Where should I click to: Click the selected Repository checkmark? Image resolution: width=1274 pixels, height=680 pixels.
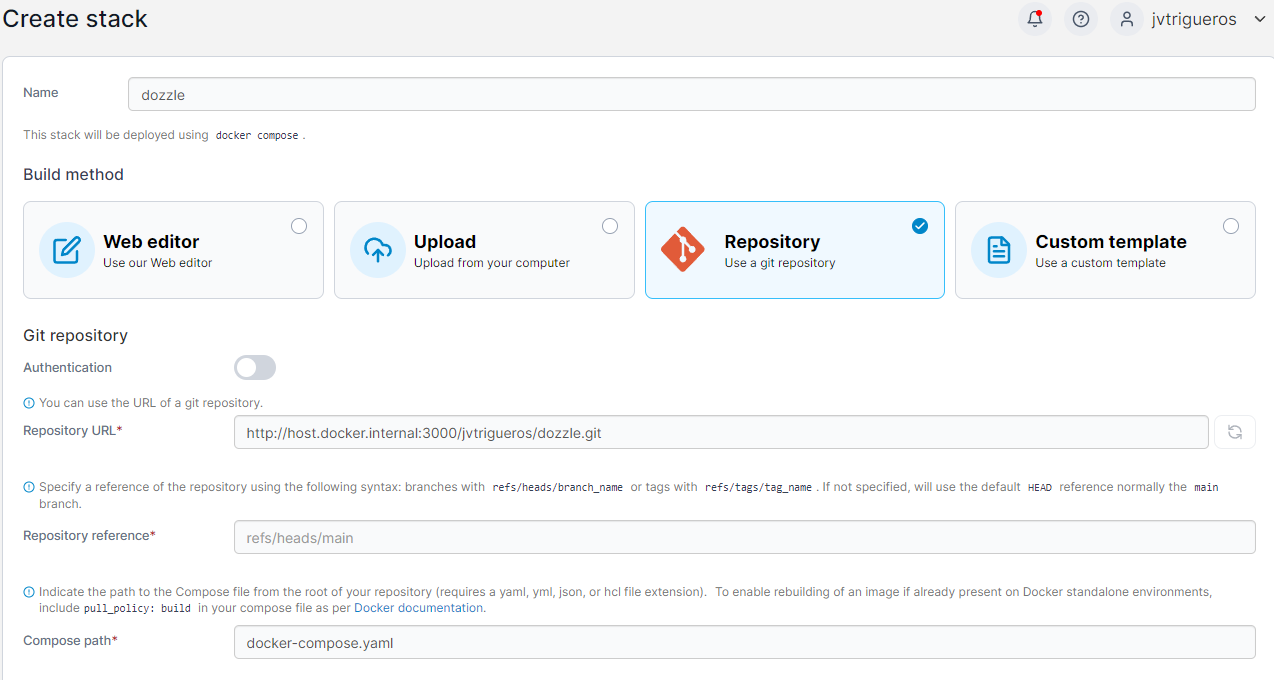[919, 226]
